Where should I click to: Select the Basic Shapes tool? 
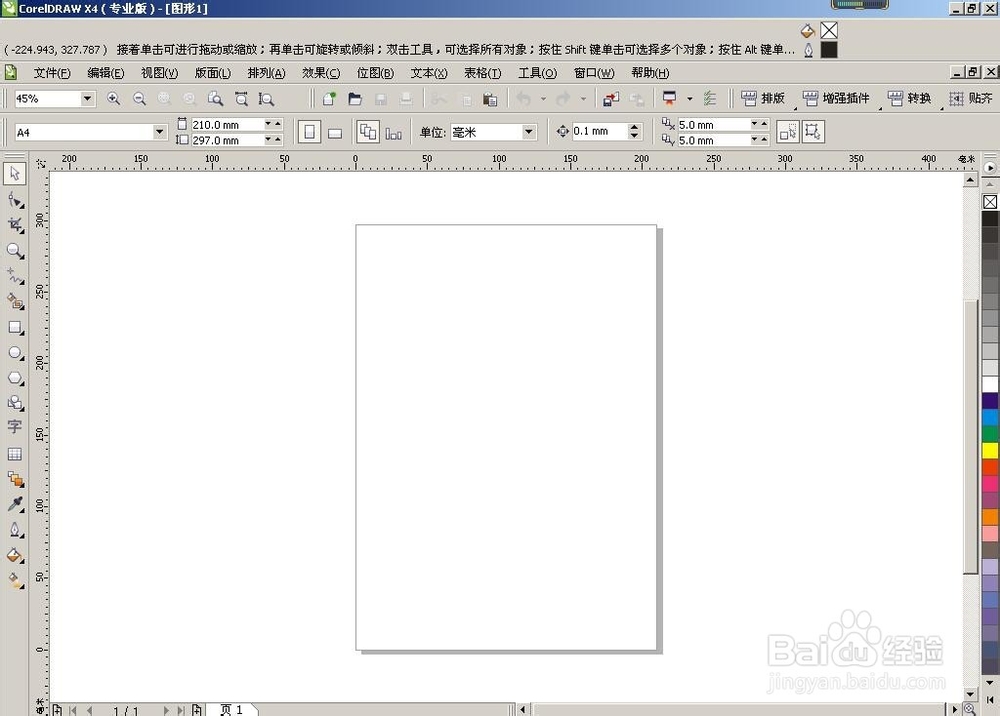click(x=15, y=402)
